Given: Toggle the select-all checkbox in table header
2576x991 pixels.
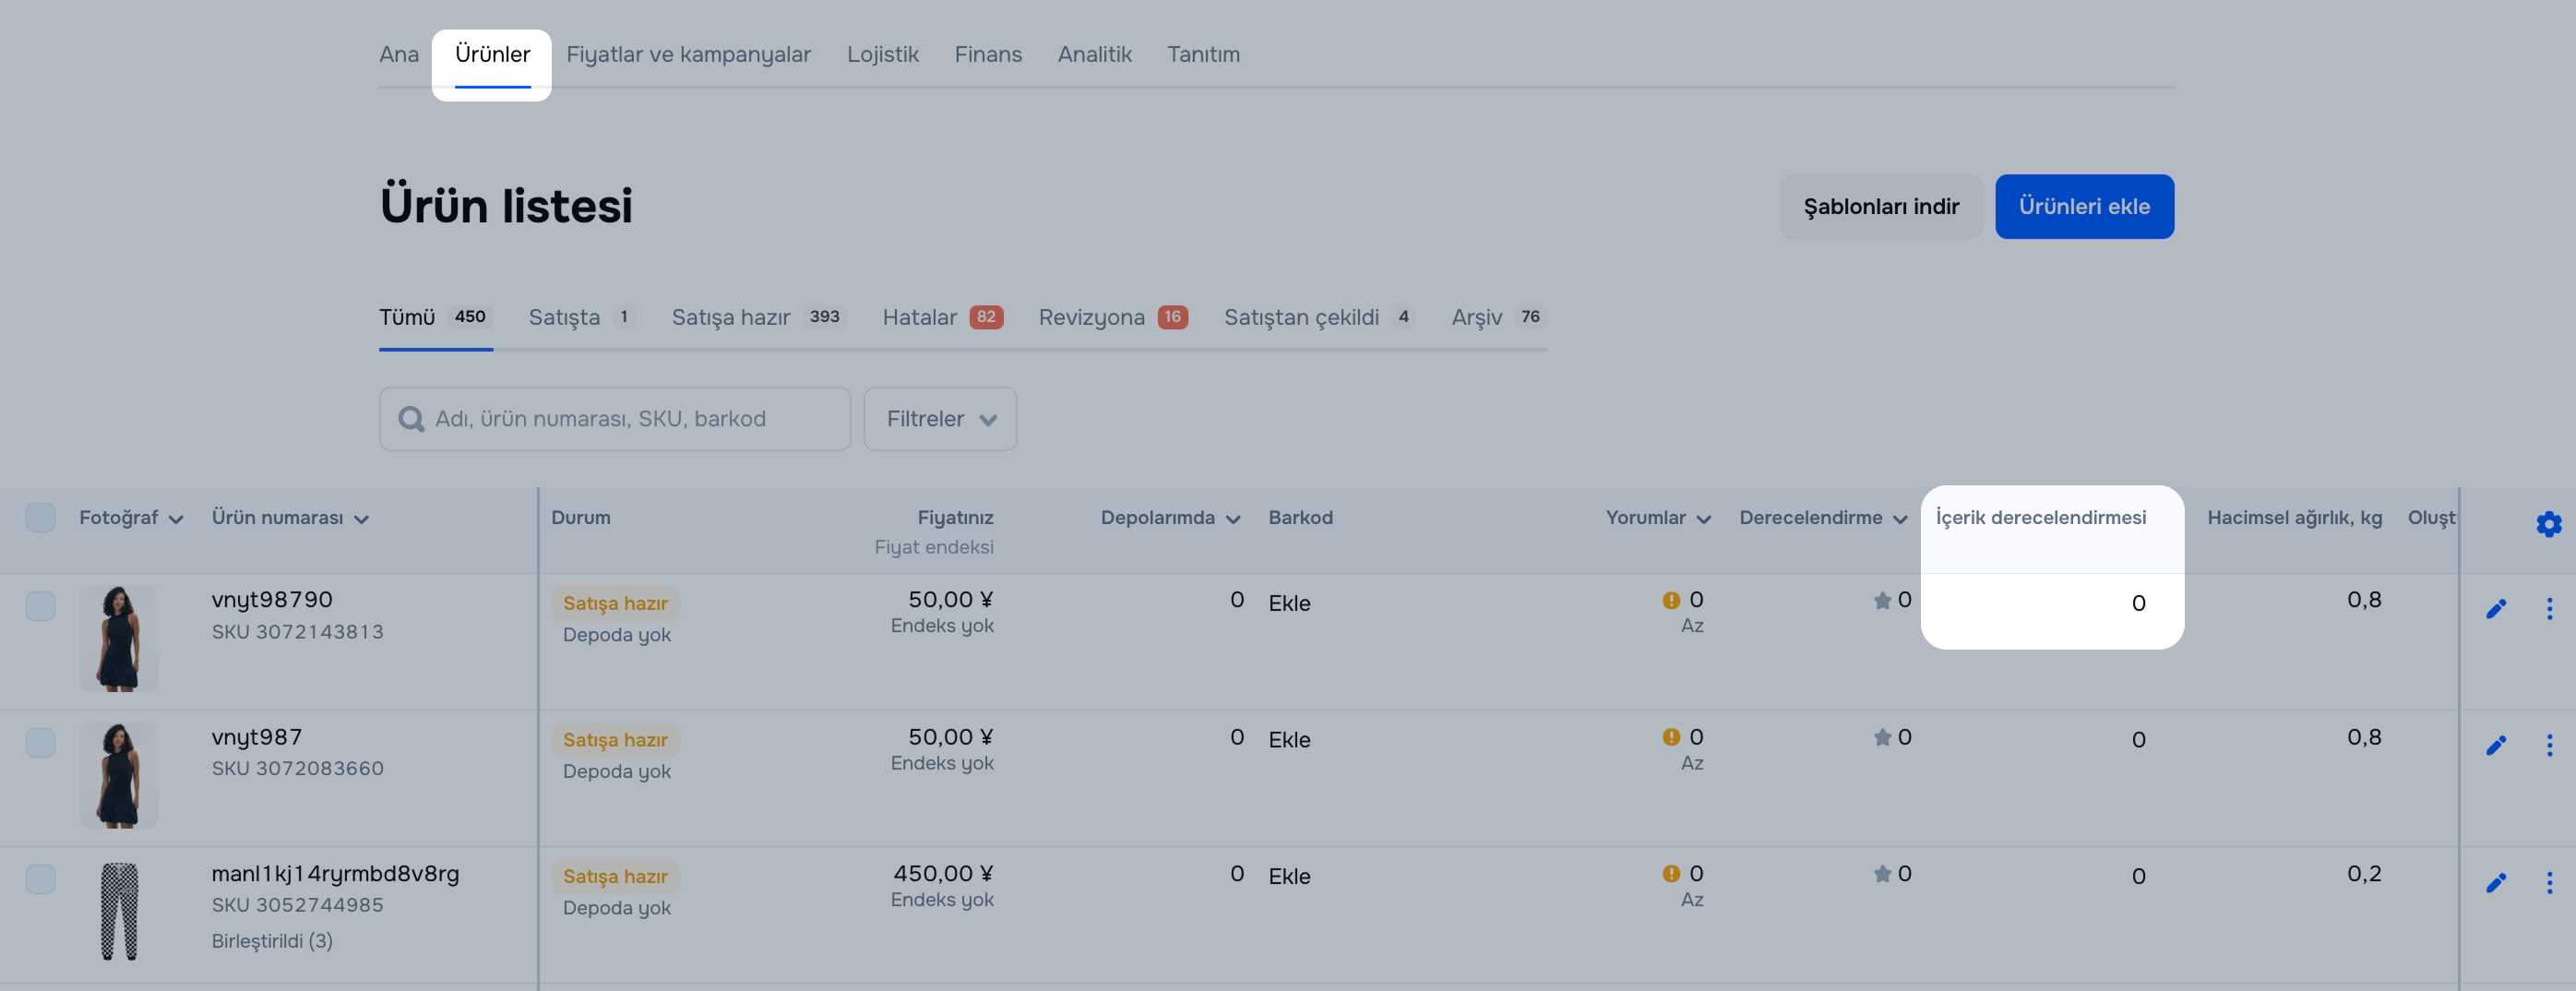Looking at the screenshot, I should [x=41, y=518].
